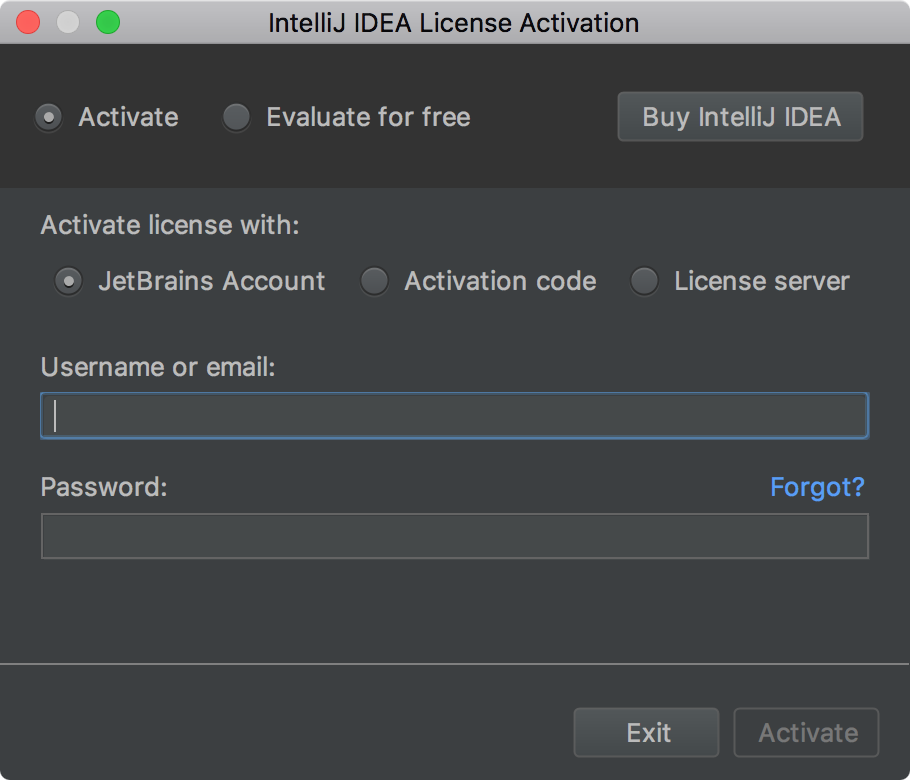The width and height of the screenshot is (910, 780).
Task: Click into the Password input field
Action: point(454,536)
